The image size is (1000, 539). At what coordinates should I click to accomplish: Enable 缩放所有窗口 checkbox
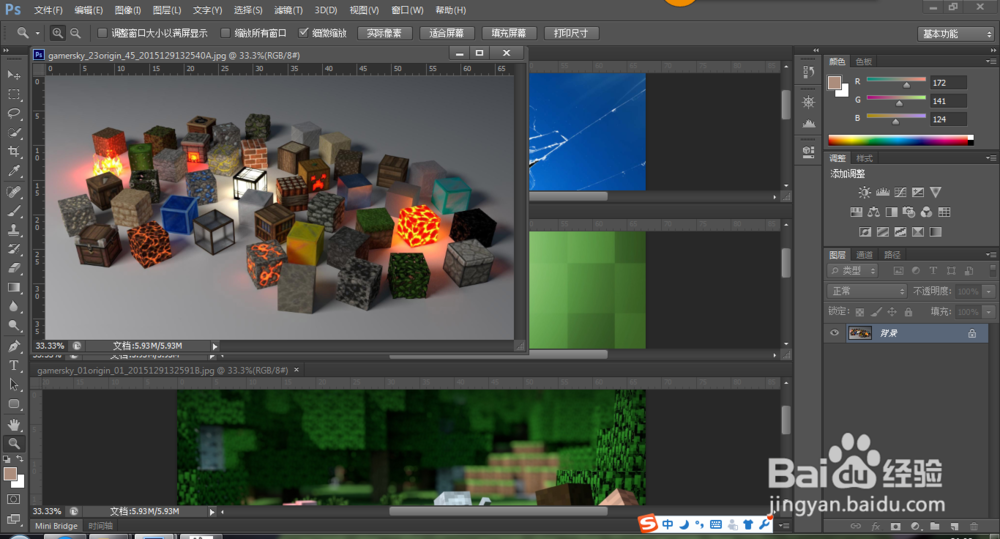(225, 33)
